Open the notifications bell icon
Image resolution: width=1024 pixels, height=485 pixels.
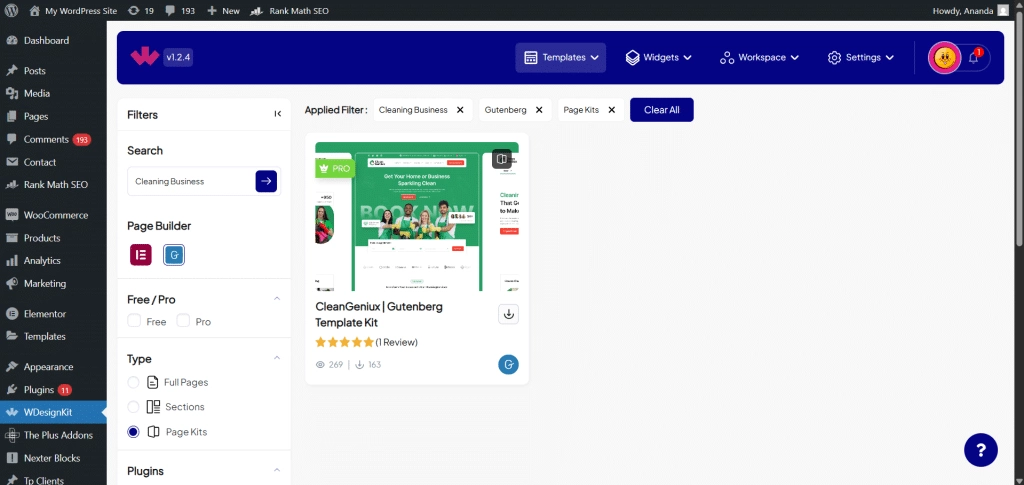click(x=974, y=57)
